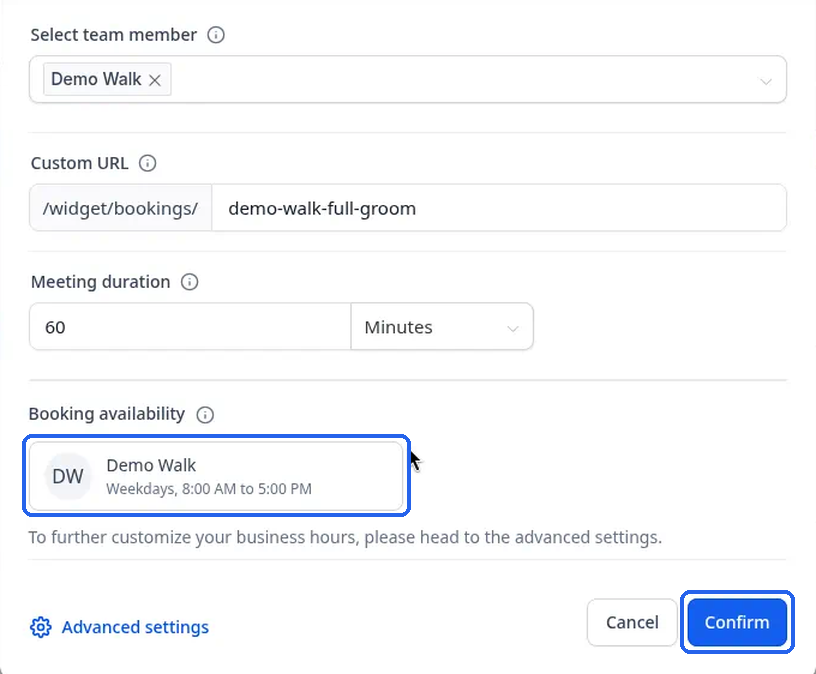This screenshot has width=816, height=674.
Task: Click info icon beside Meeting duration
Action: [189, 282]
